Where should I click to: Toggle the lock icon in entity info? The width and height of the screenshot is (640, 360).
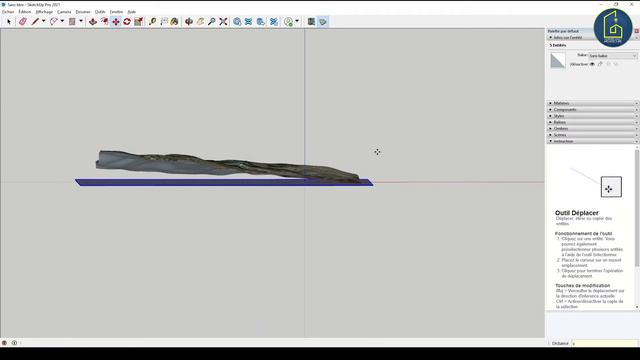[x=600, y=64]
